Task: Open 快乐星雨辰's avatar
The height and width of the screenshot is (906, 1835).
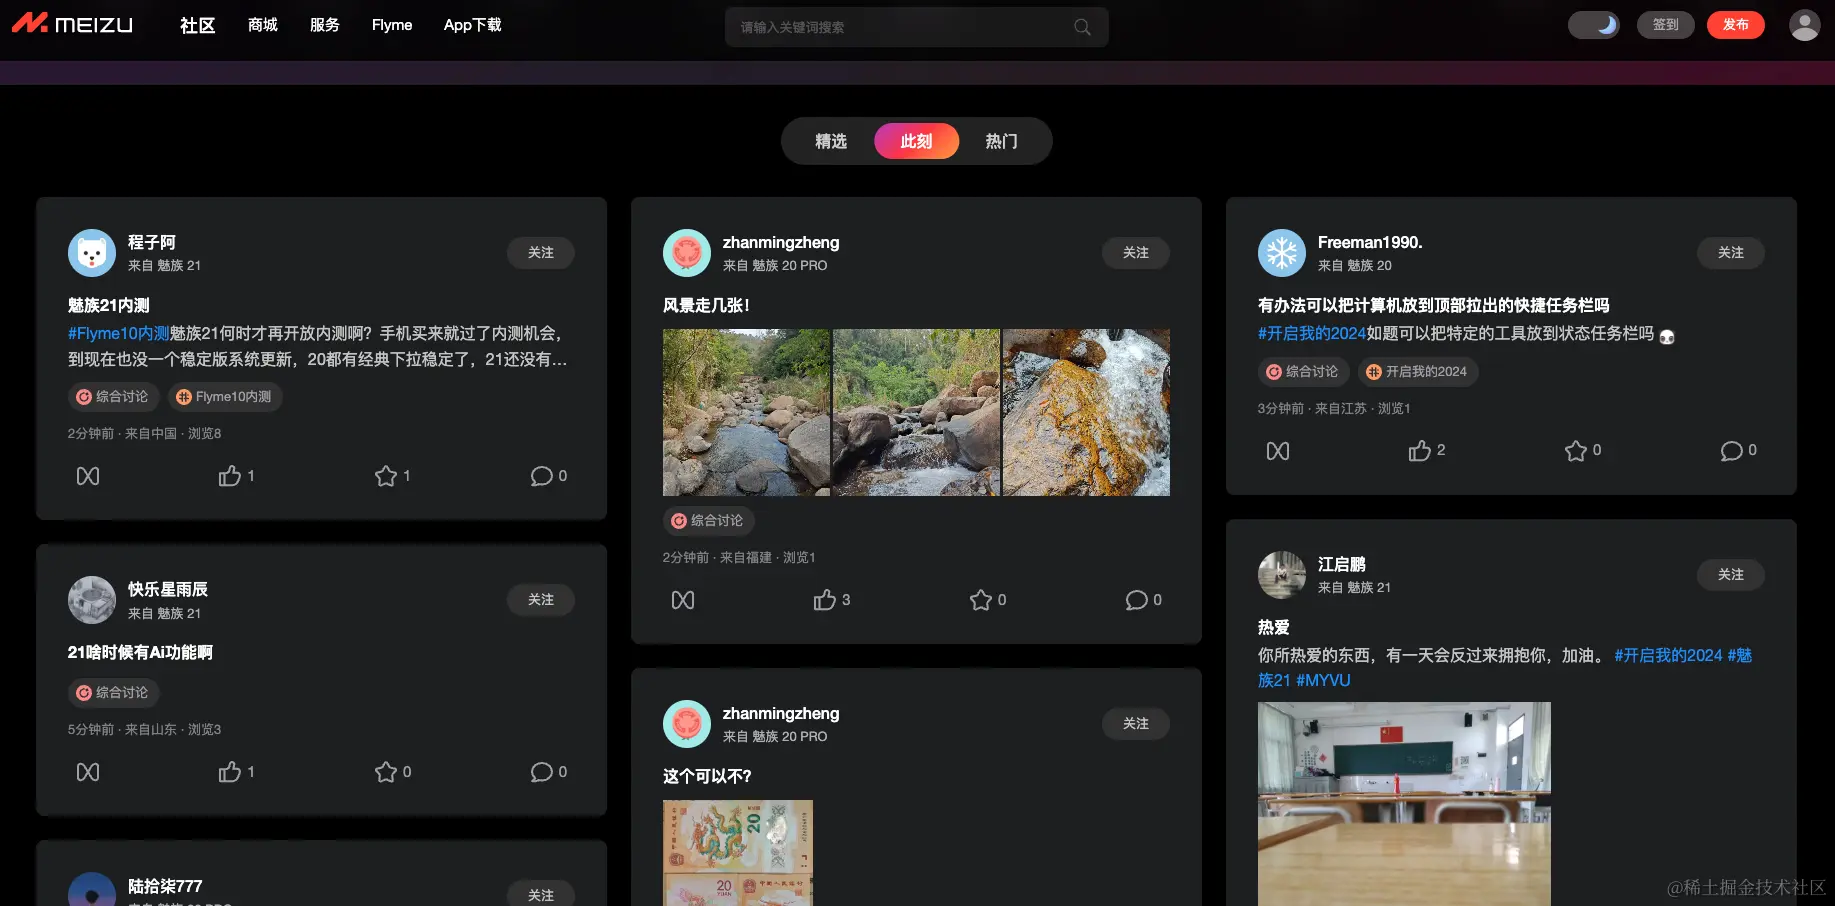Action: pos(92,600)
